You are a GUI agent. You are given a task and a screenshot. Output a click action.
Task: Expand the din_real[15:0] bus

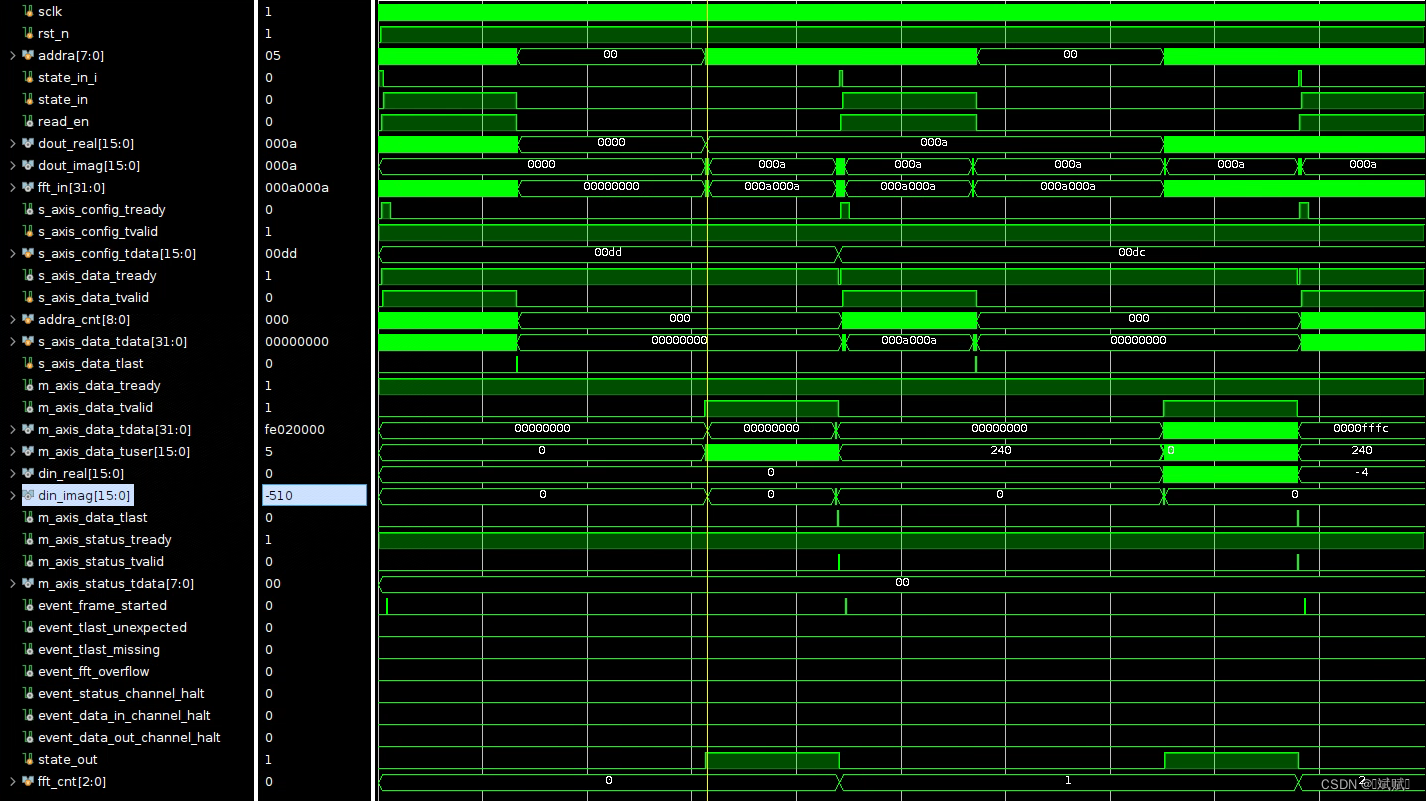pos(12,474)
